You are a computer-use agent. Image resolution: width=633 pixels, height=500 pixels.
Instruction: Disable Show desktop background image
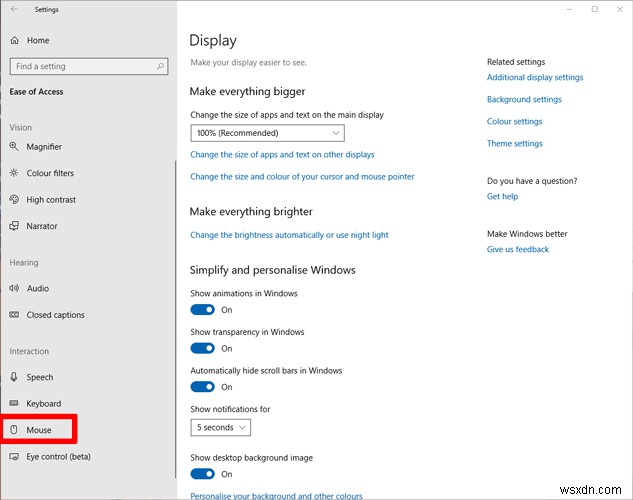(202, 474)
